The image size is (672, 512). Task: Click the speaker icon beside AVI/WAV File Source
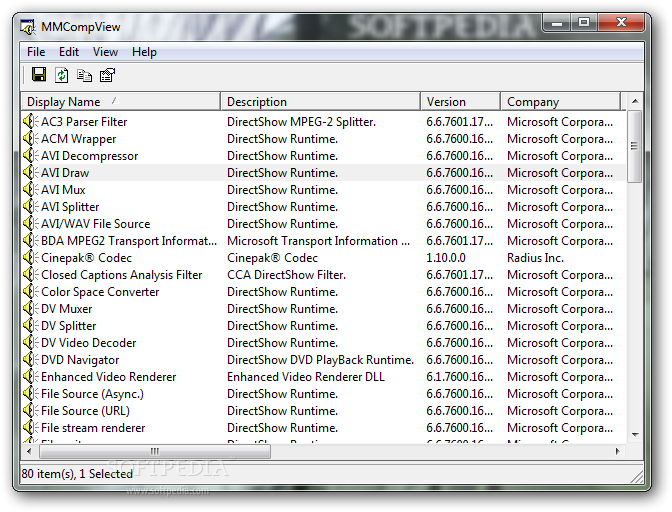[x=31, y=224]
